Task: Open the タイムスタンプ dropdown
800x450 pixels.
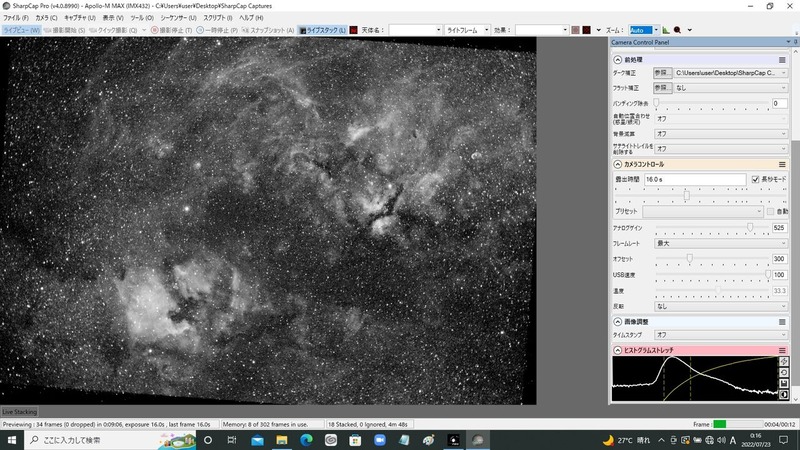Action: pyautogui.click(x=720, y=335)
